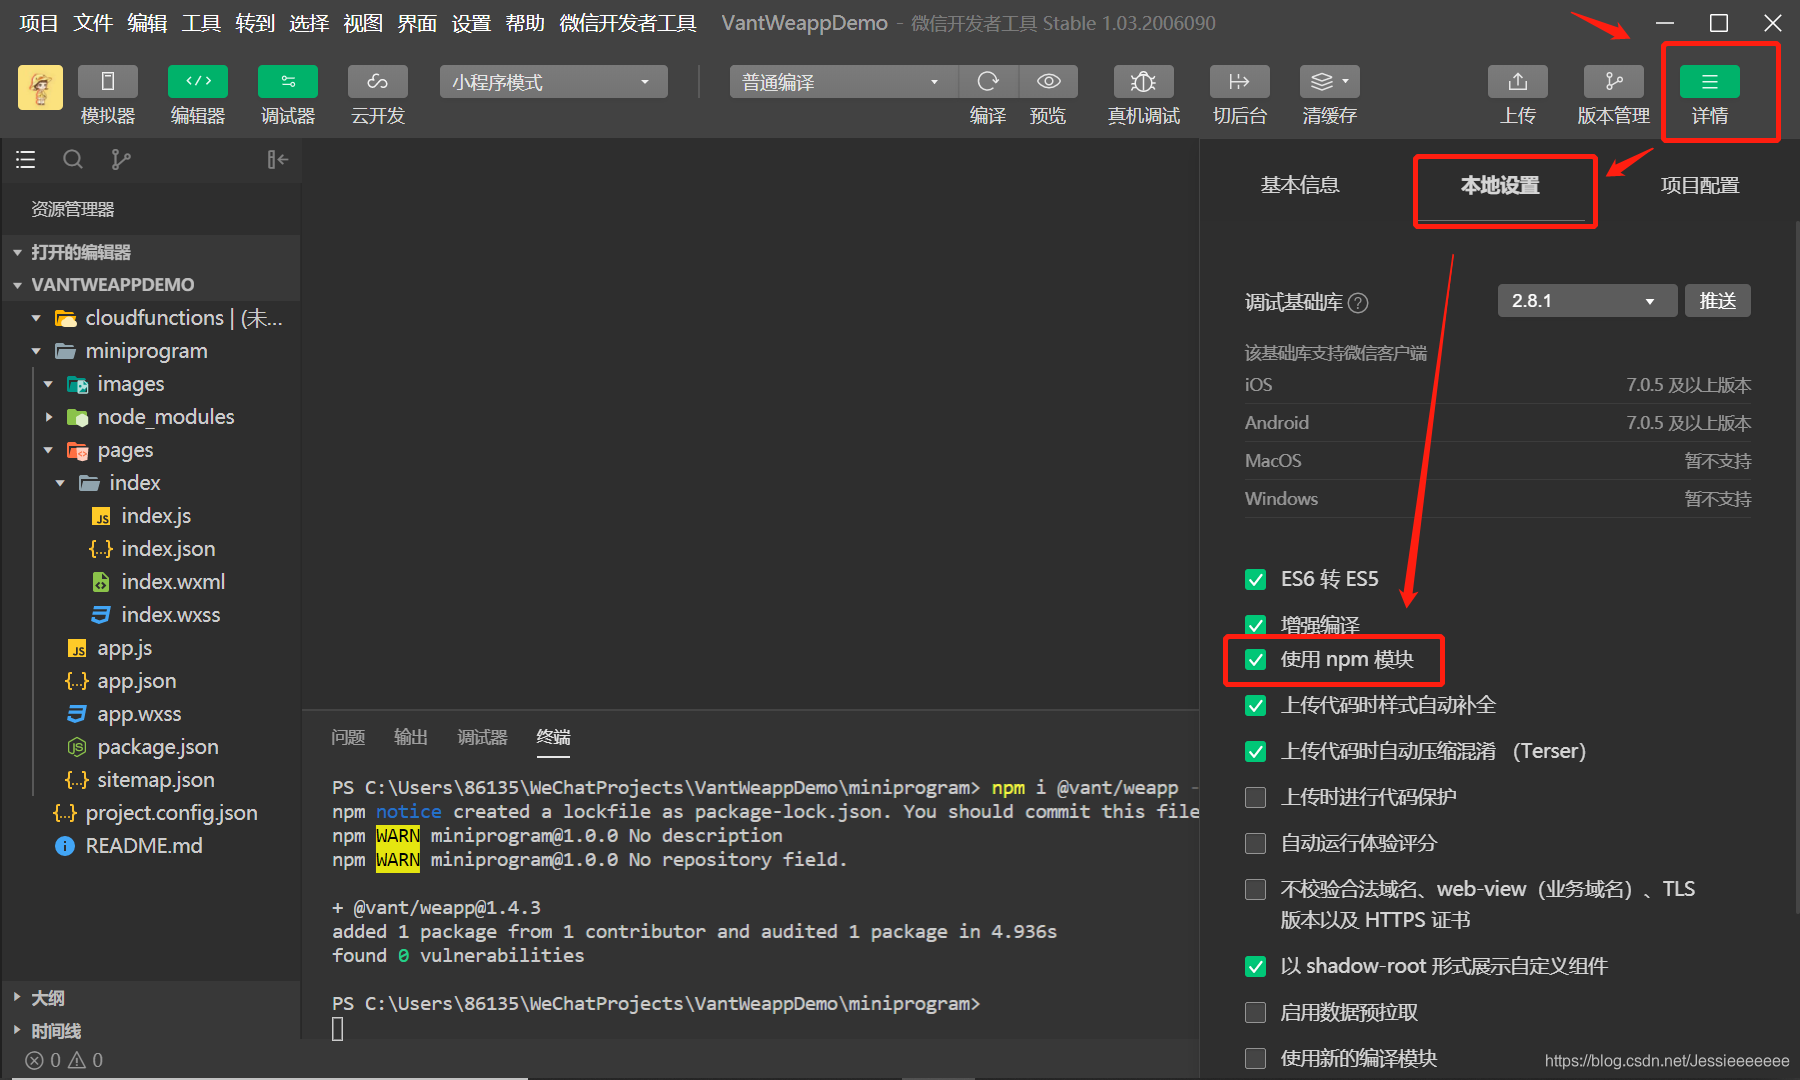The width and height of the screenshot is (1800, 1080).
Task: Collapse the 打开的编辑器 section
Action: pos(17,252)
